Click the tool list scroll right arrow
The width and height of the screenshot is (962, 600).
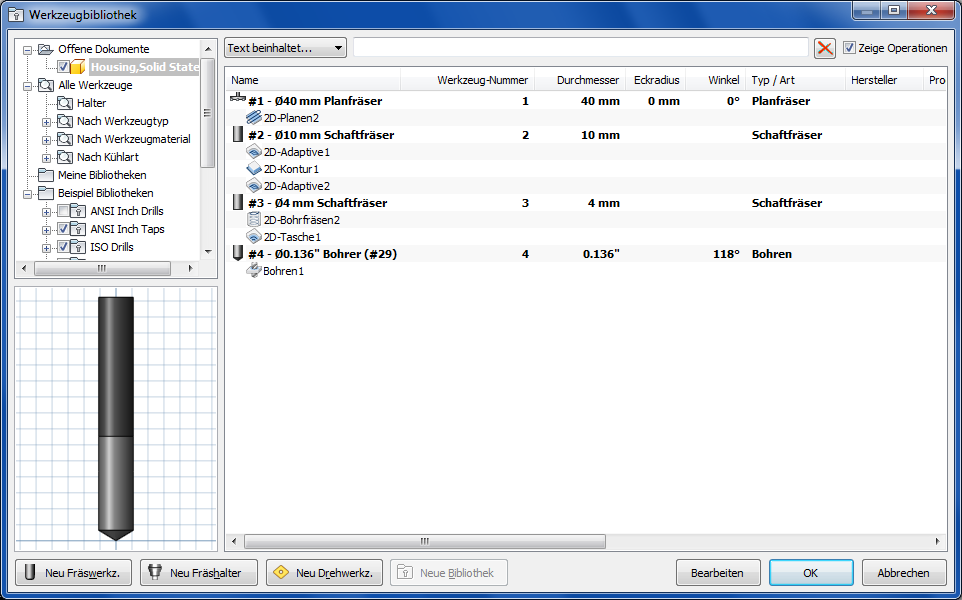[937, 541]
